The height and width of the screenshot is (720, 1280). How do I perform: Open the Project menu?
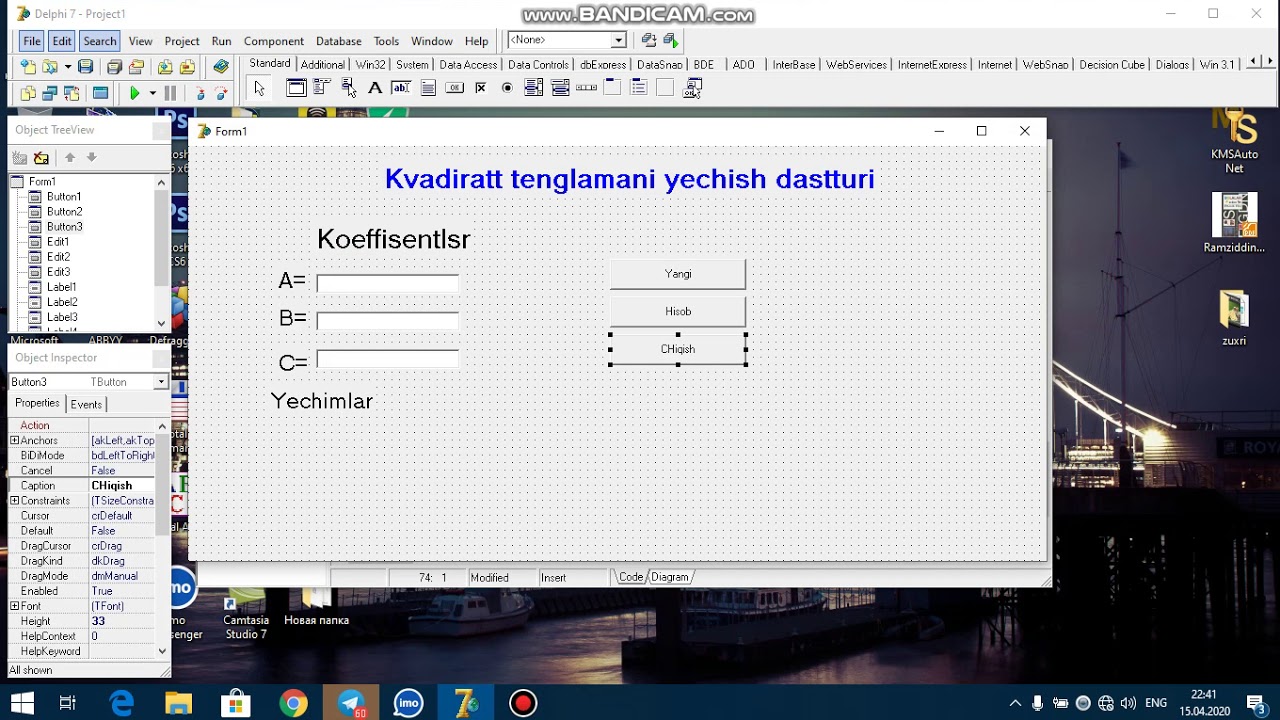click(182, 41)
